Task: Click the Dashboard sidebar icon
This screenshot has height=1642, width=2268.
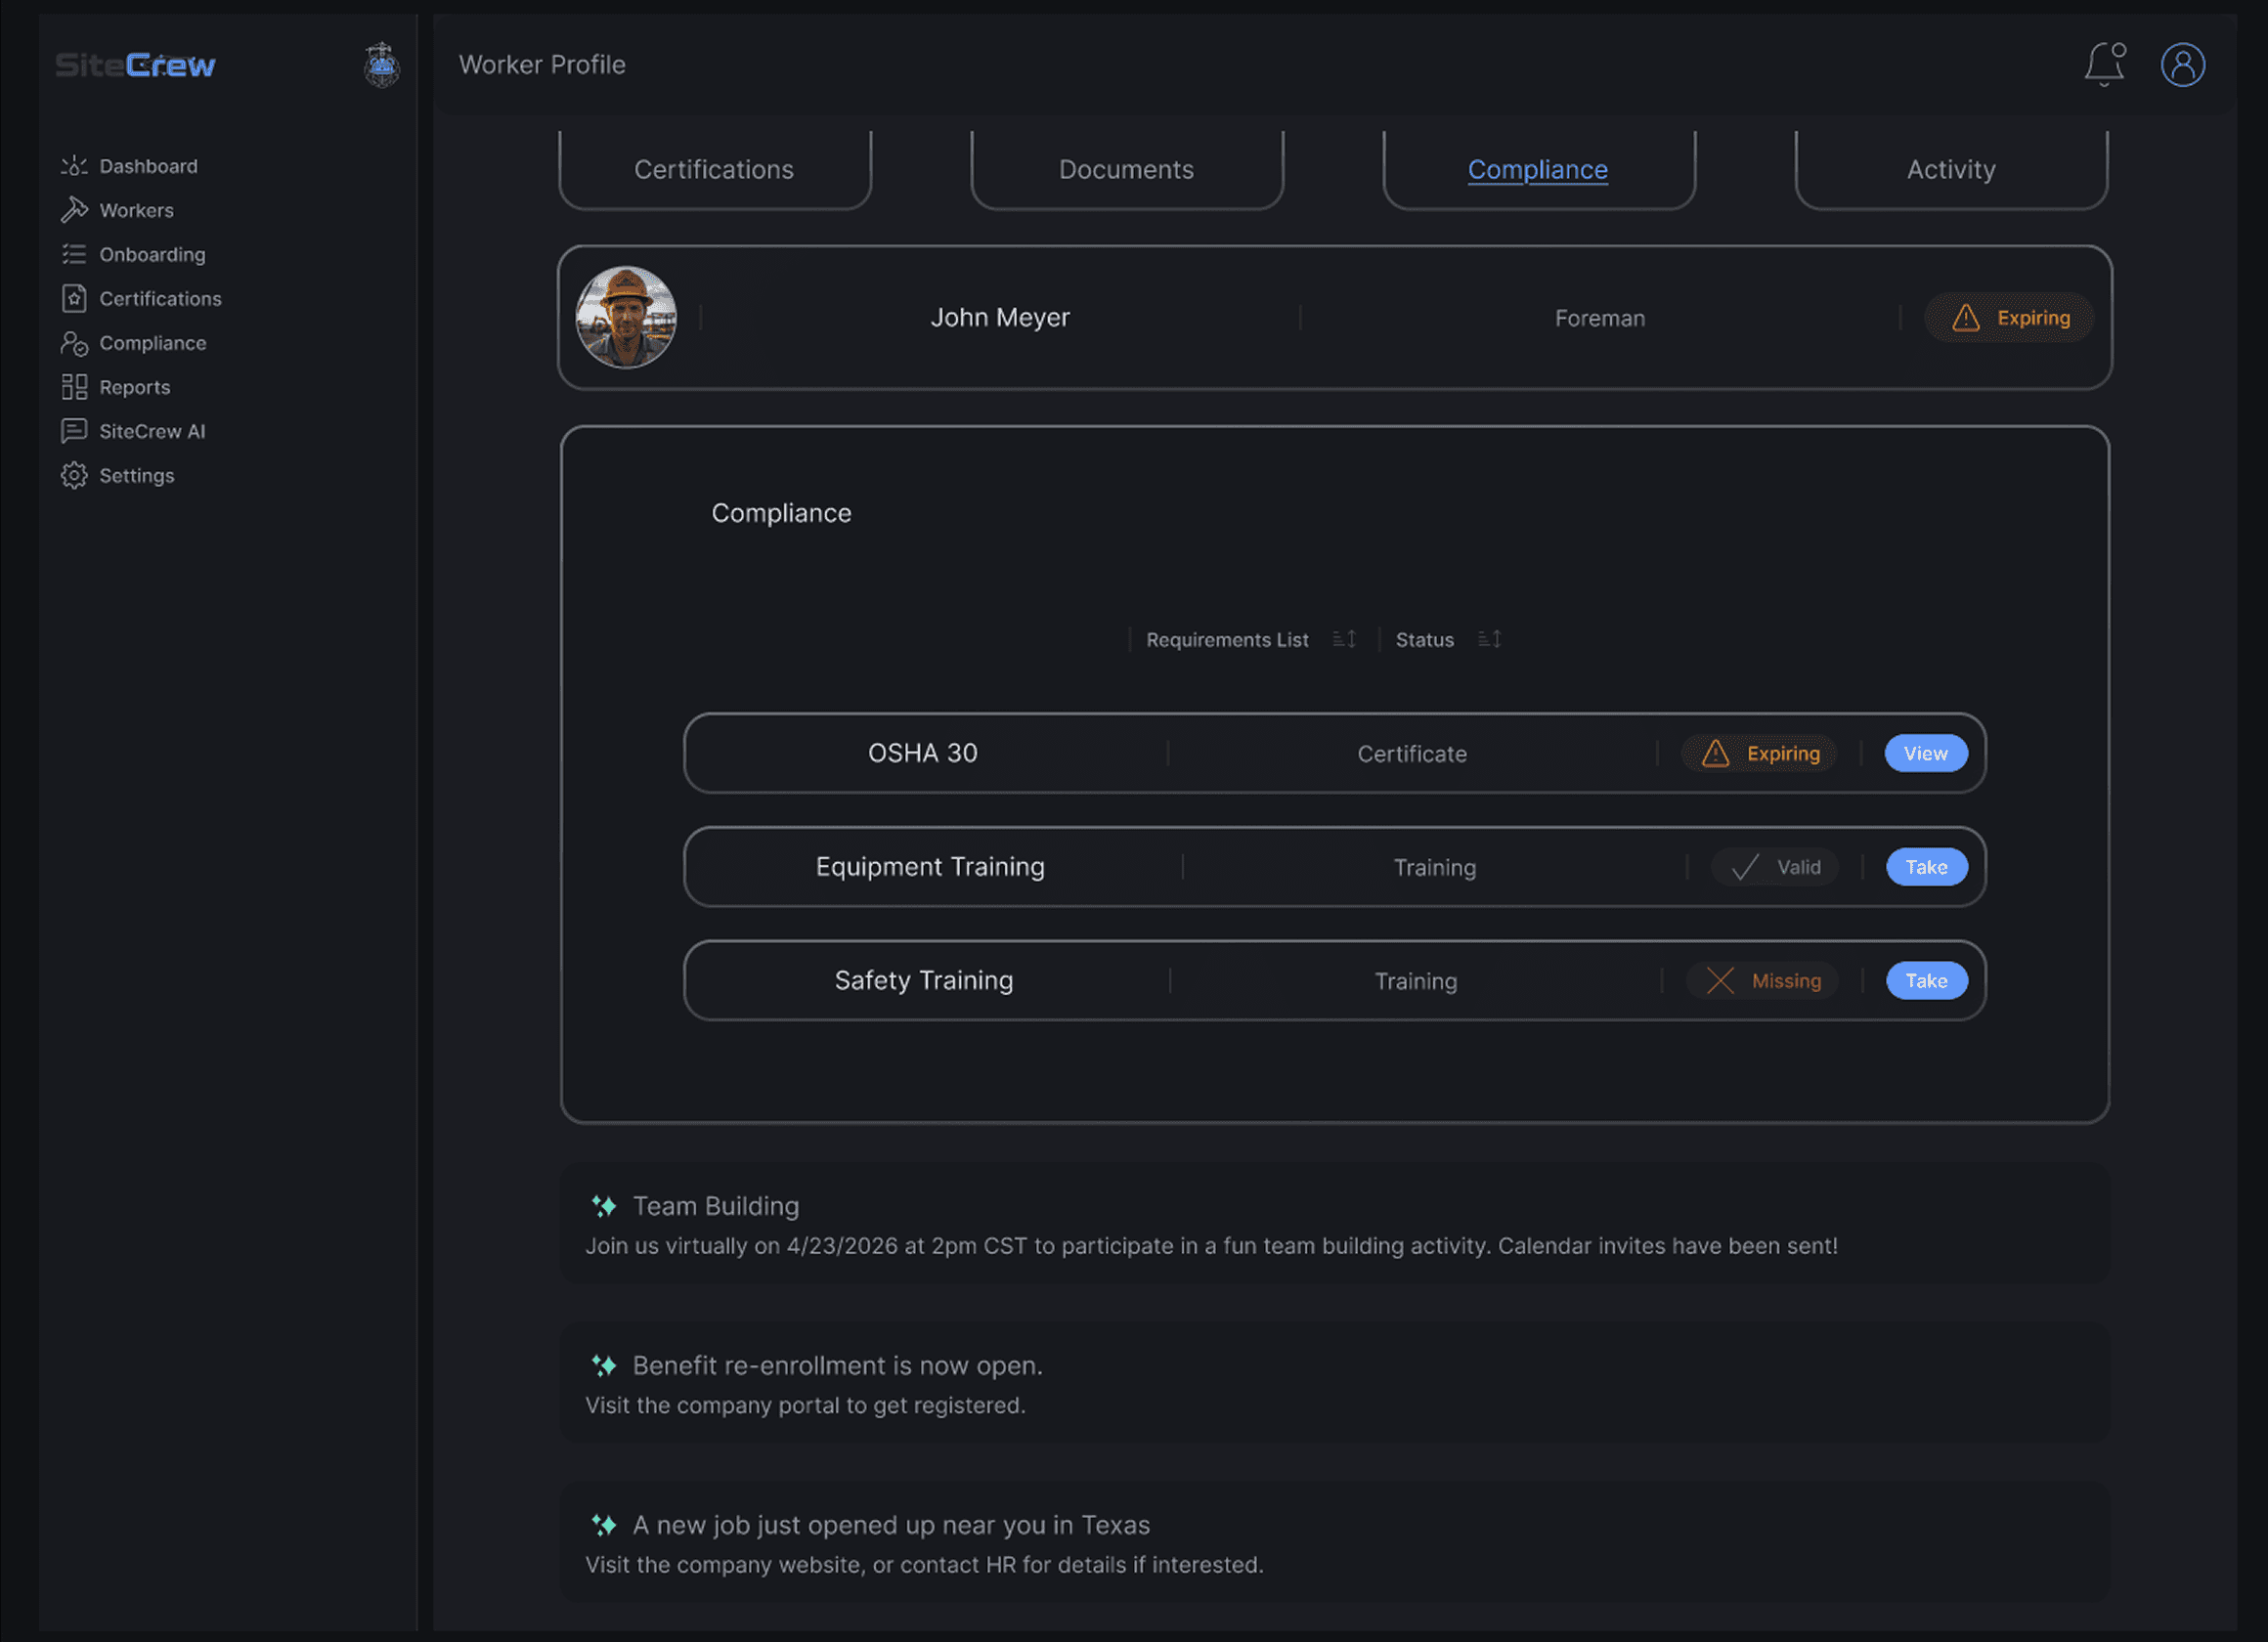Action: click(x=74, y=166)
